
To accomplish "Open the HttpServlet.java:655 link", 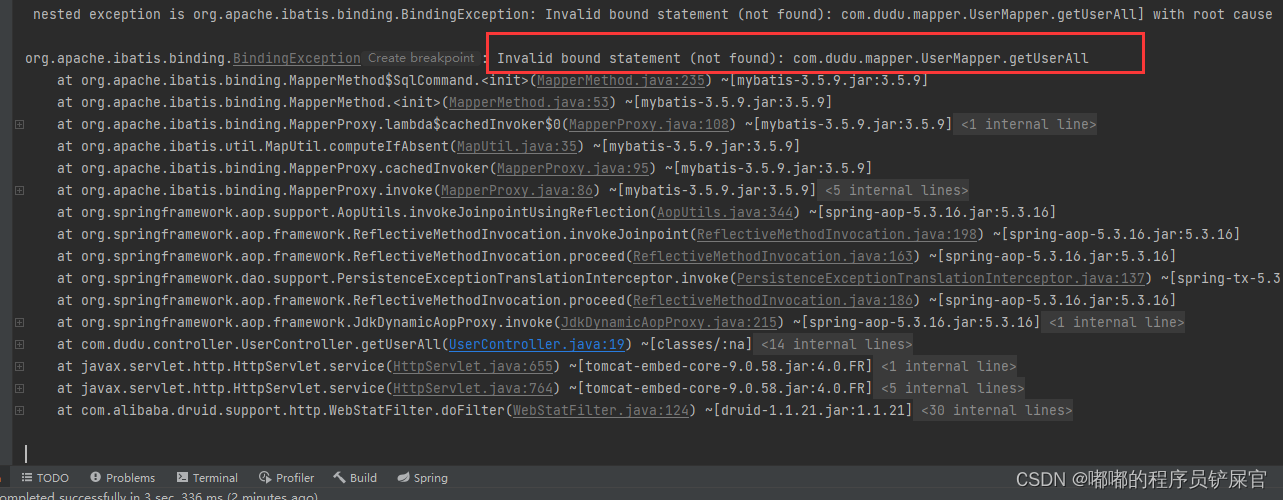I will click(x=473, y=366).
